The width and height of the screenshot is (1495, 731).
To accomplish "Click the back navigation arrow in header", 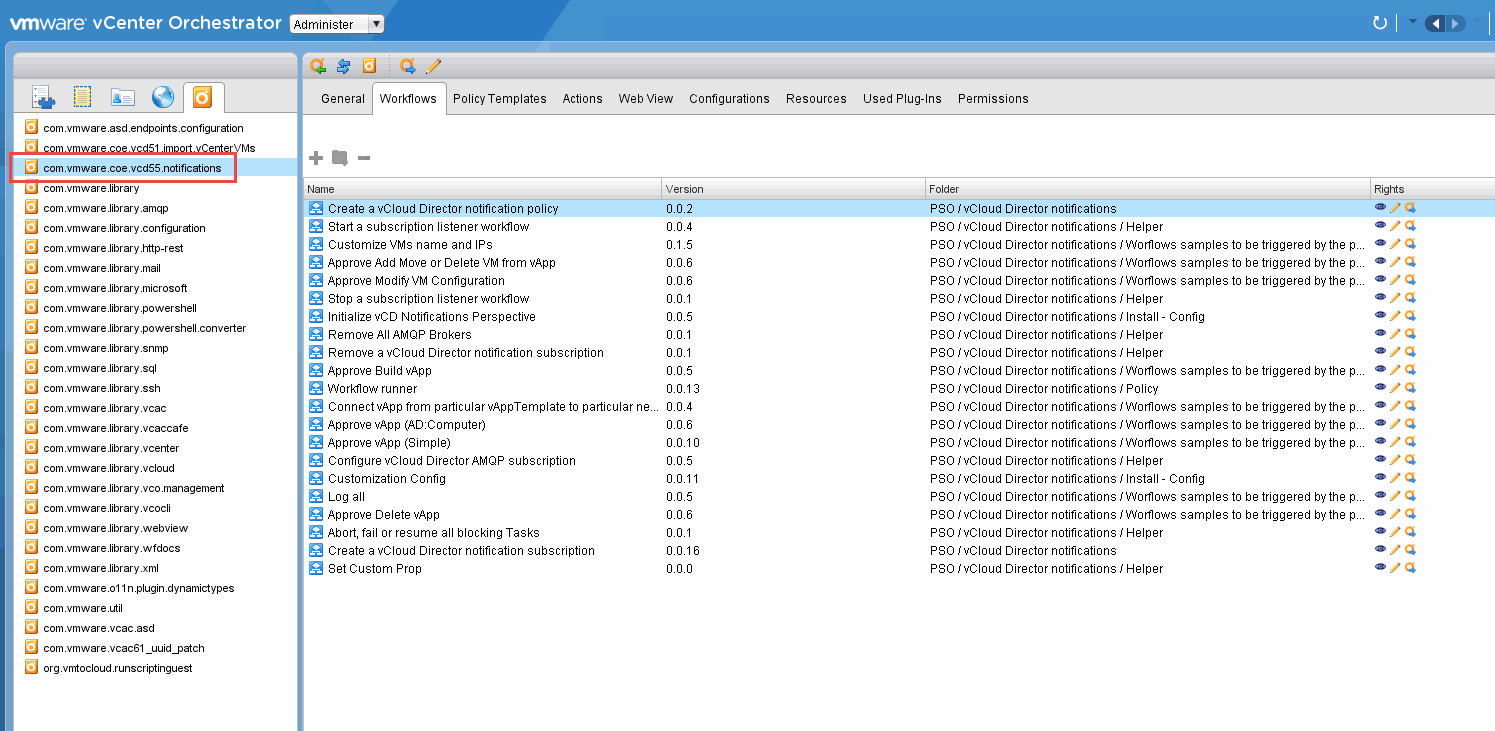I will coord(1435,23).
